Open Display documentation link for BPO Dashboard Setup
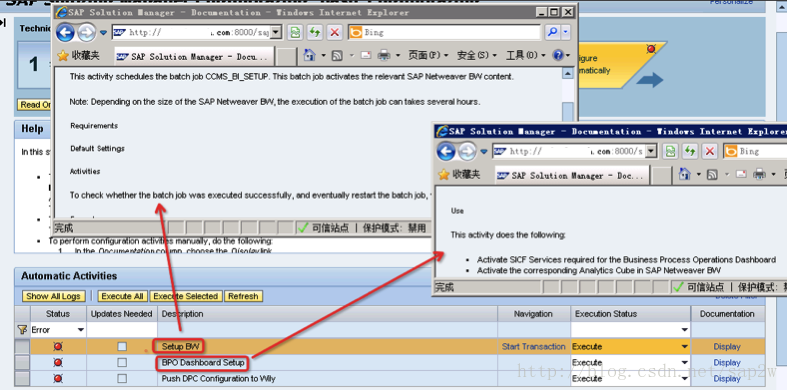This screenshot has height=391, width=788. point(727,362)
